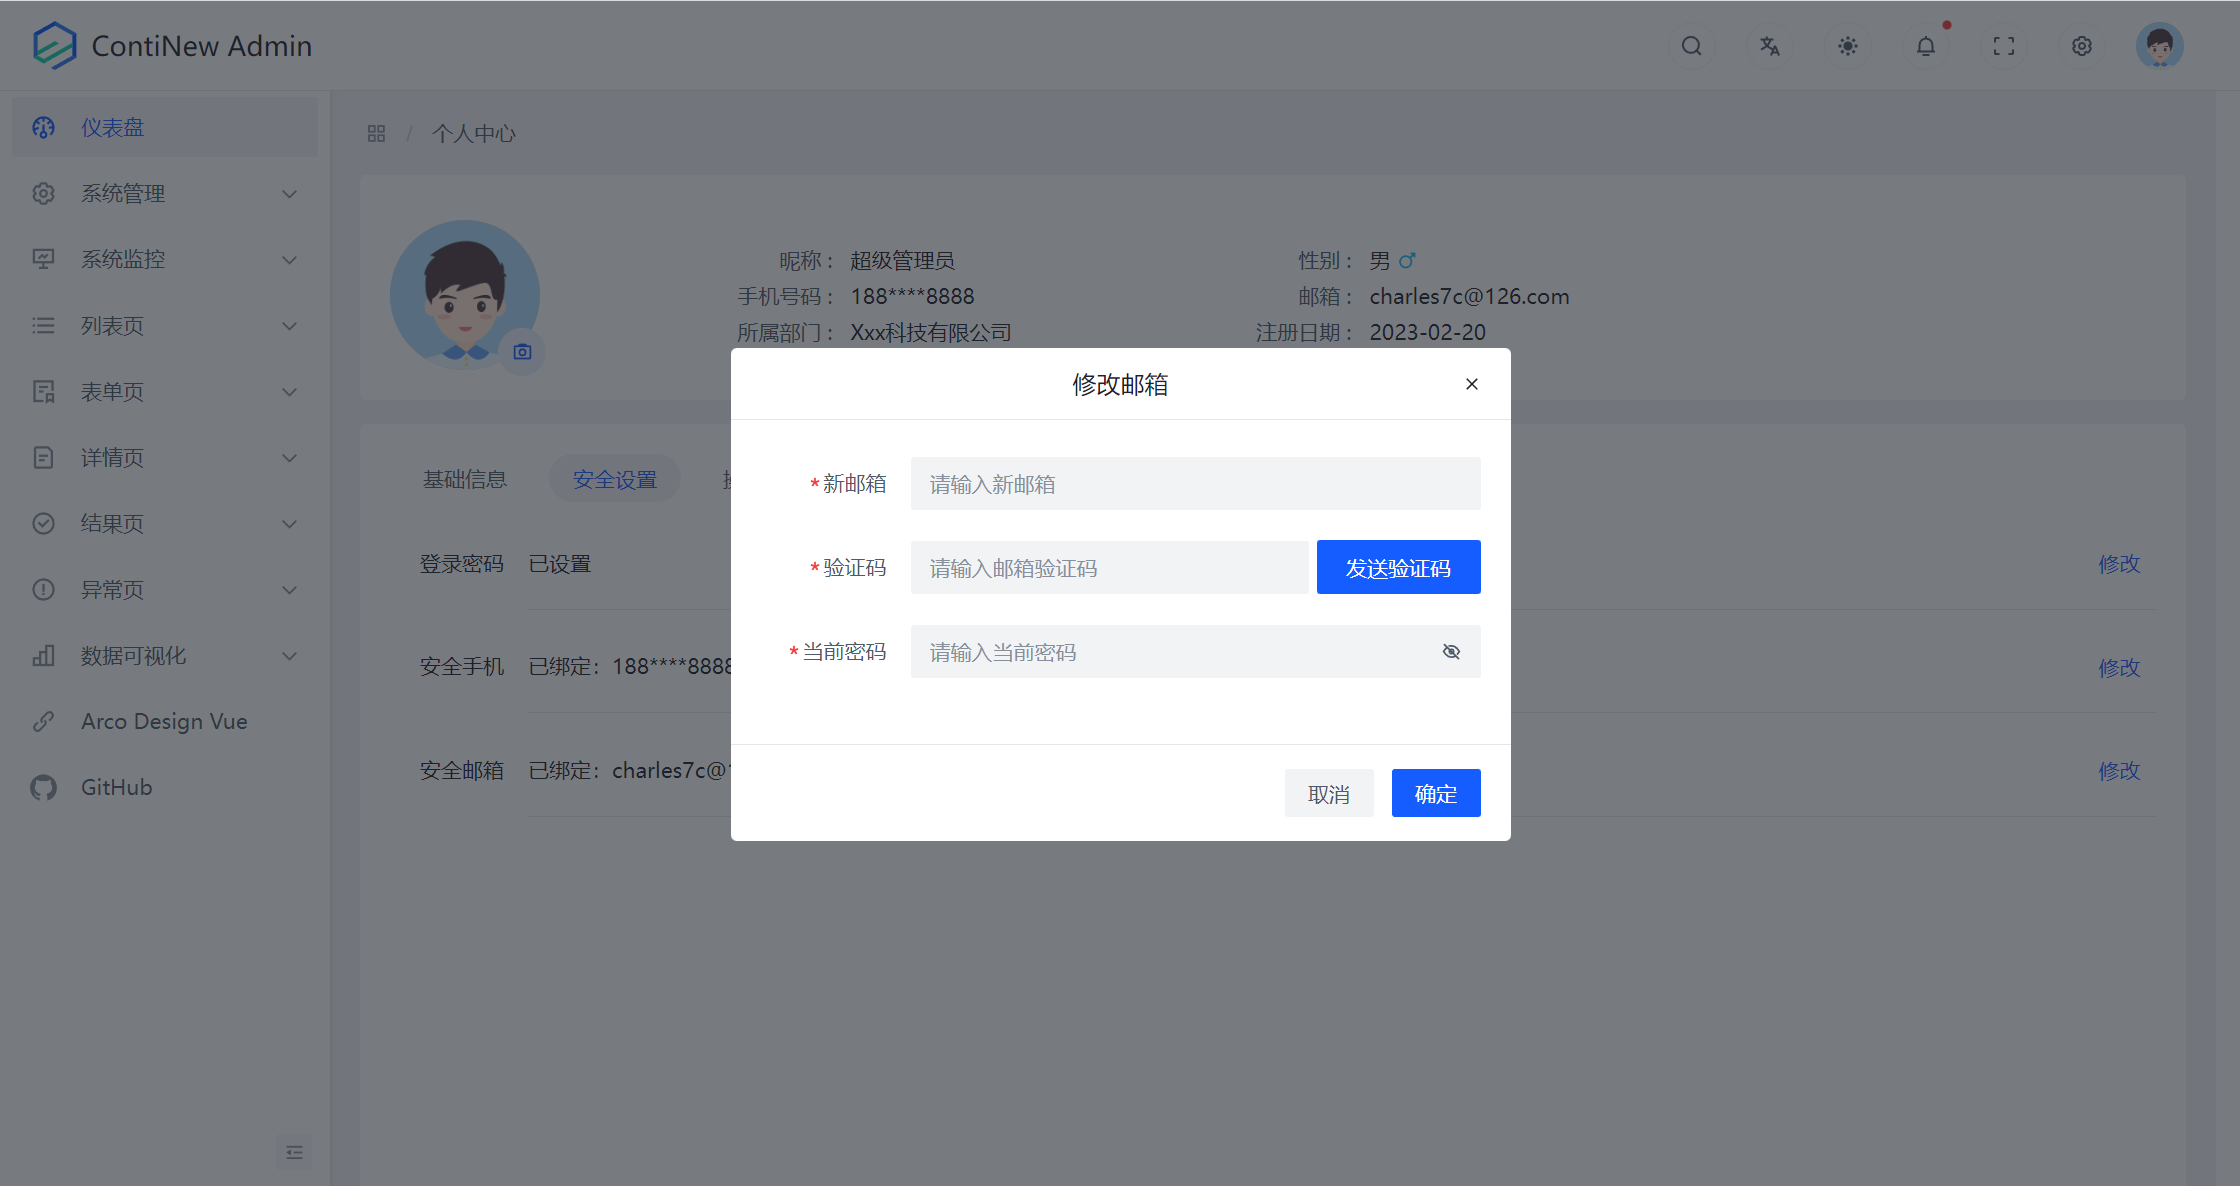Click the 系统管理 gear icon
Image resolution: width=2240 pixels, height=1186 pixels.
tap(43, 193)
